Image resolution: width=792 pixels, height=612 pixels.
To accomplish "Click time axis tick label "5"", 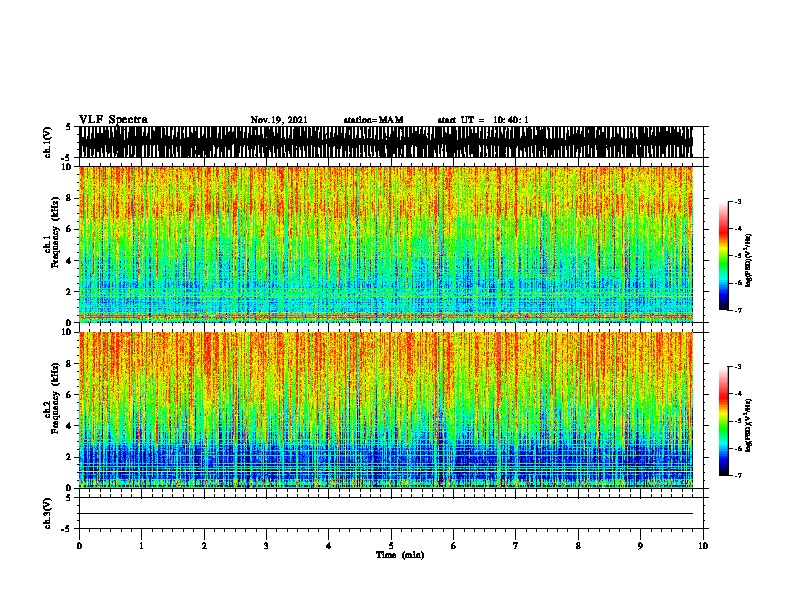I will (x=391, y=546).
